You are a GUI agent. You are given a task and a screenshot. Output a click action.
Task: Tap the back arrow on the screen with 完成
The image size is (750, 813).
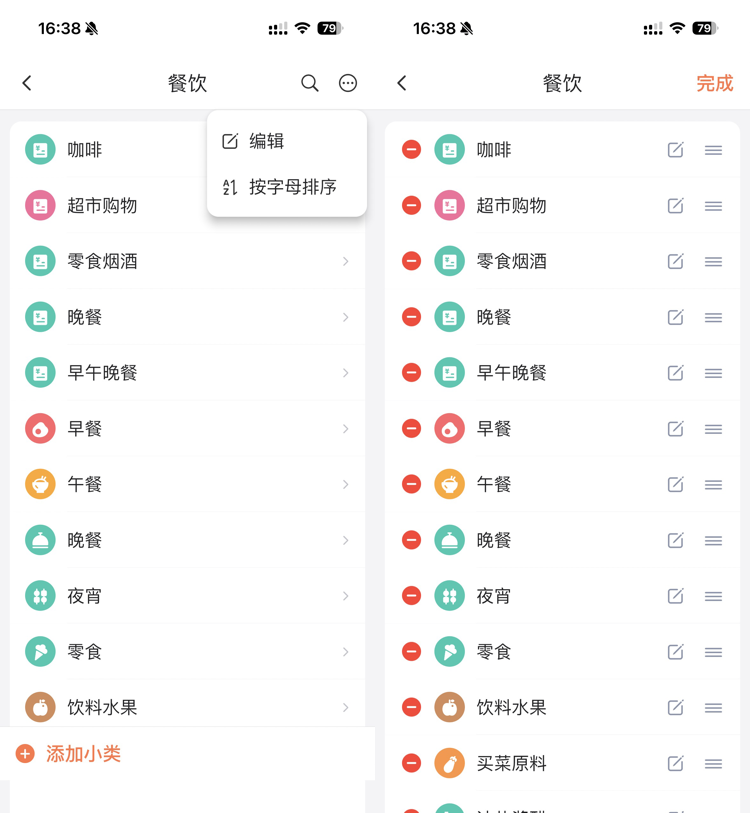pyautogui.click(x=402, y=83)
